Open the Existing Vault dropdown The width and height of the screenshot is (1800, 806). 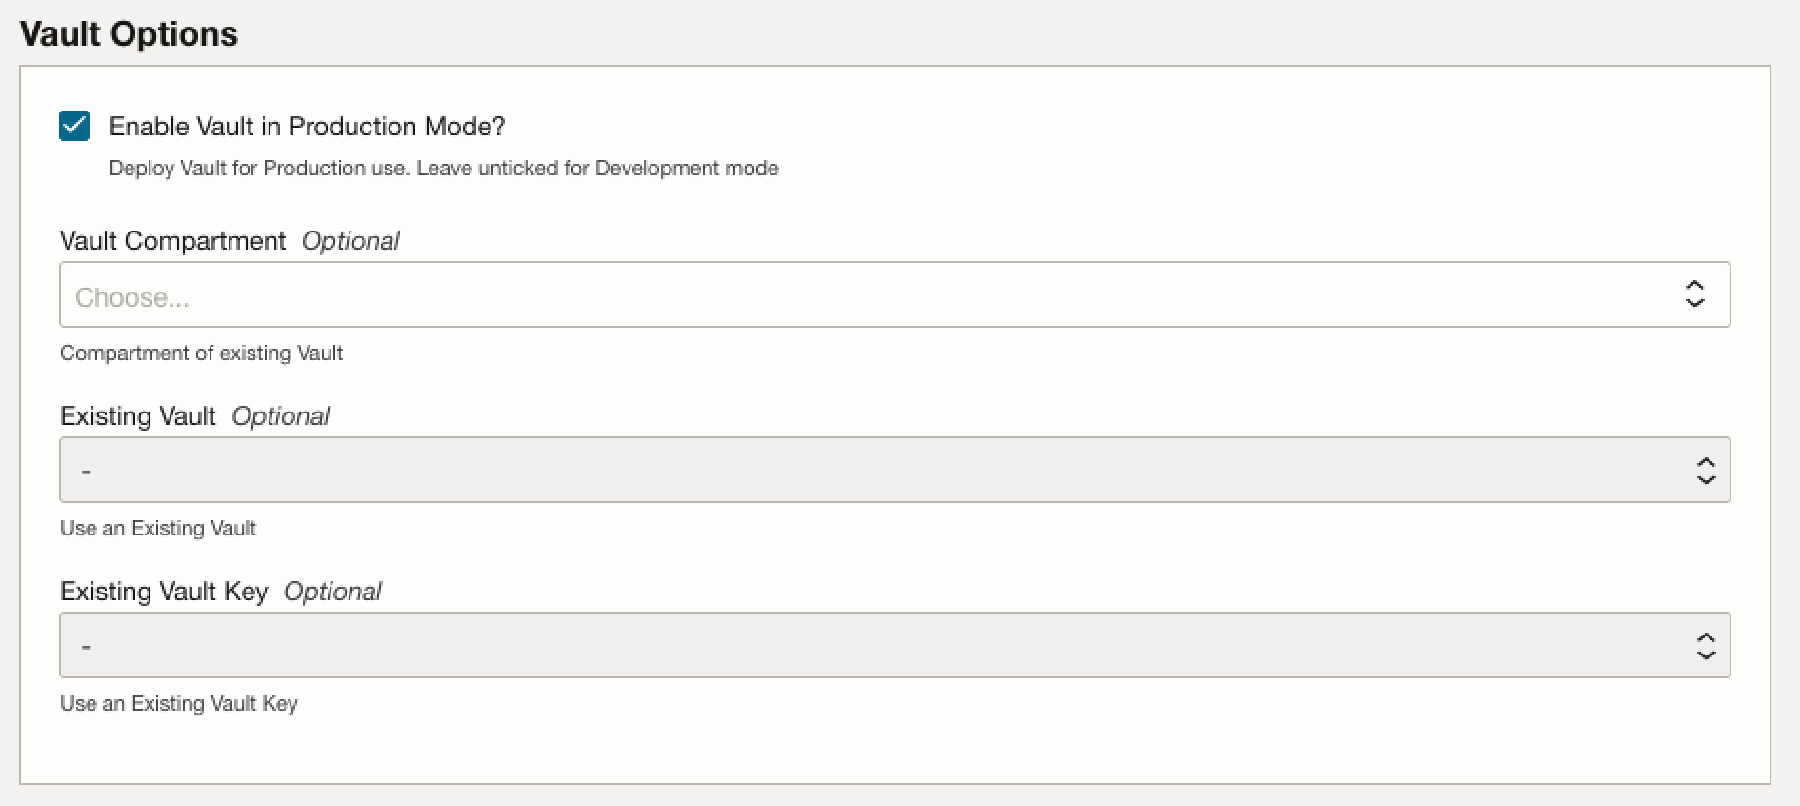coord(895,469)
